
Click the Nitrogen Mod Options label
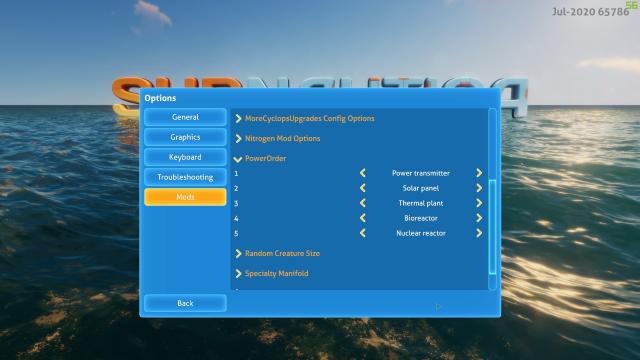pos(282,139)
